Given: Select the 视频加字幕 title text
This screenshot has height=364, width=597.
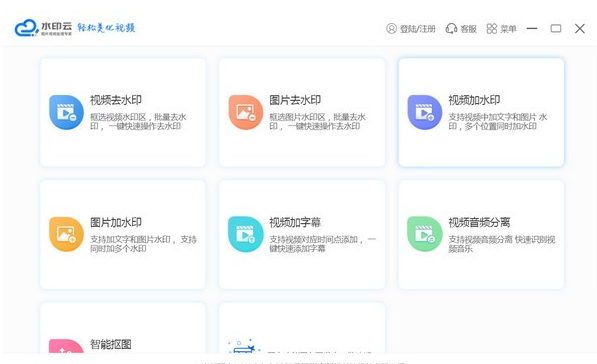Looking at the screenshot, I should 295,222.
